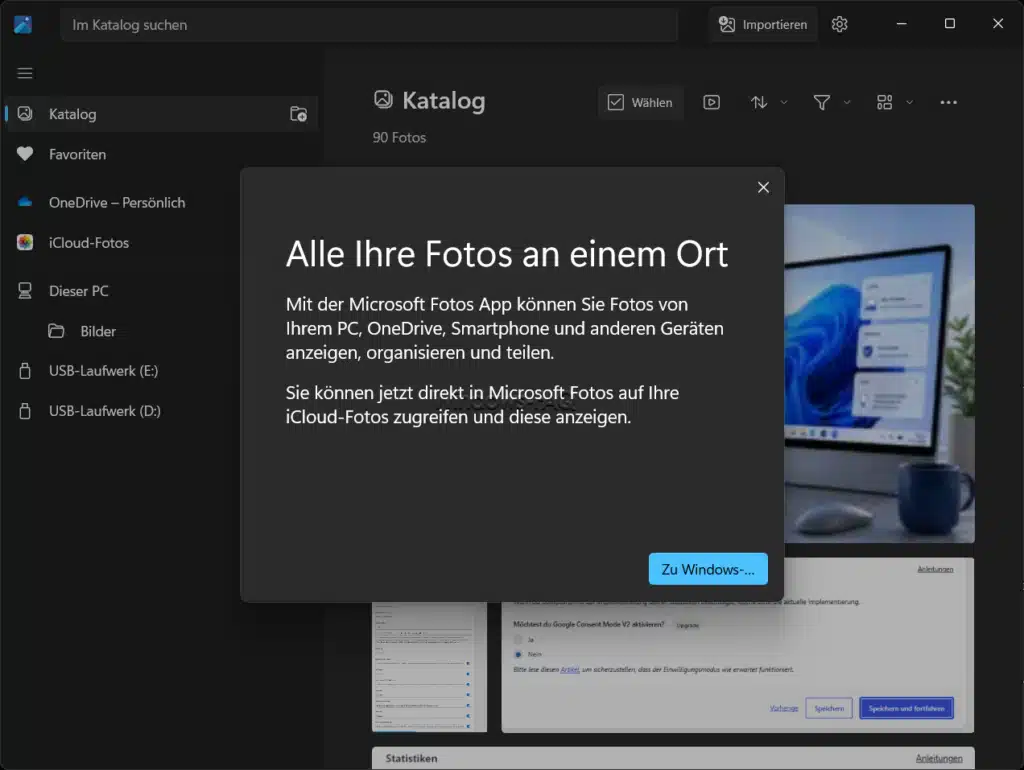Screen dimensions: 1024x770
Task: Close the dialog with its X button
Action: (x=763, y=187)
